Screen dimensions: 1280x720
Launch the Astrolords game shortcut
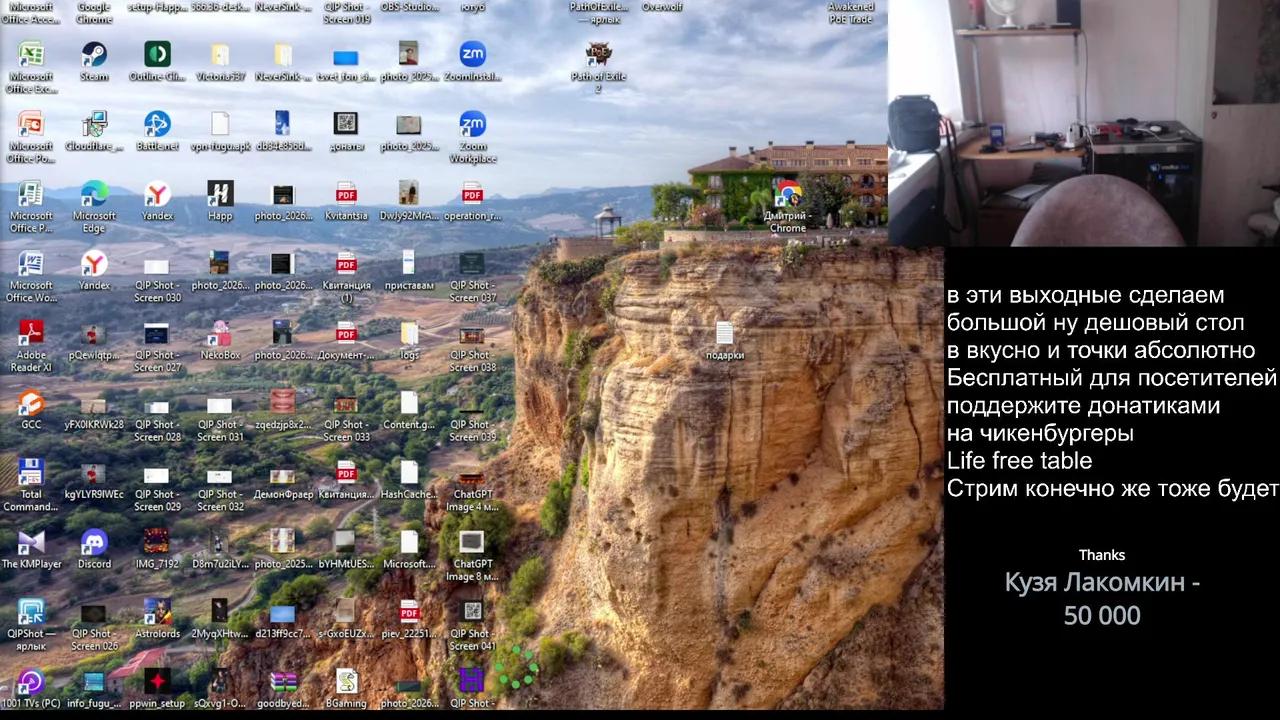pos(157,620)
